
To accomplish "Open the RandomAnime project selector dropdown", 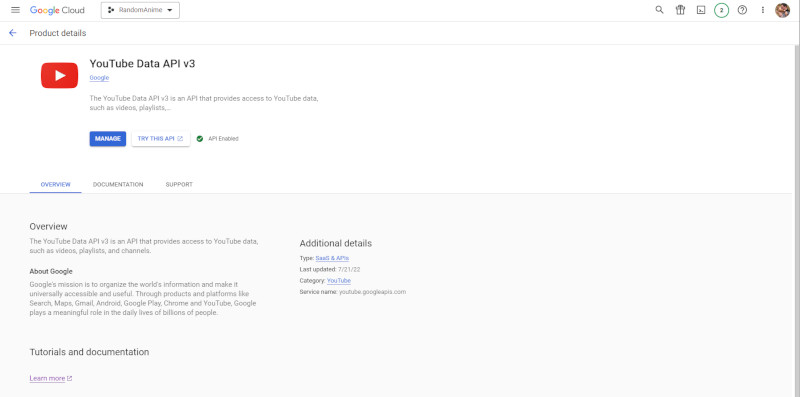I will tap(140, 10).
